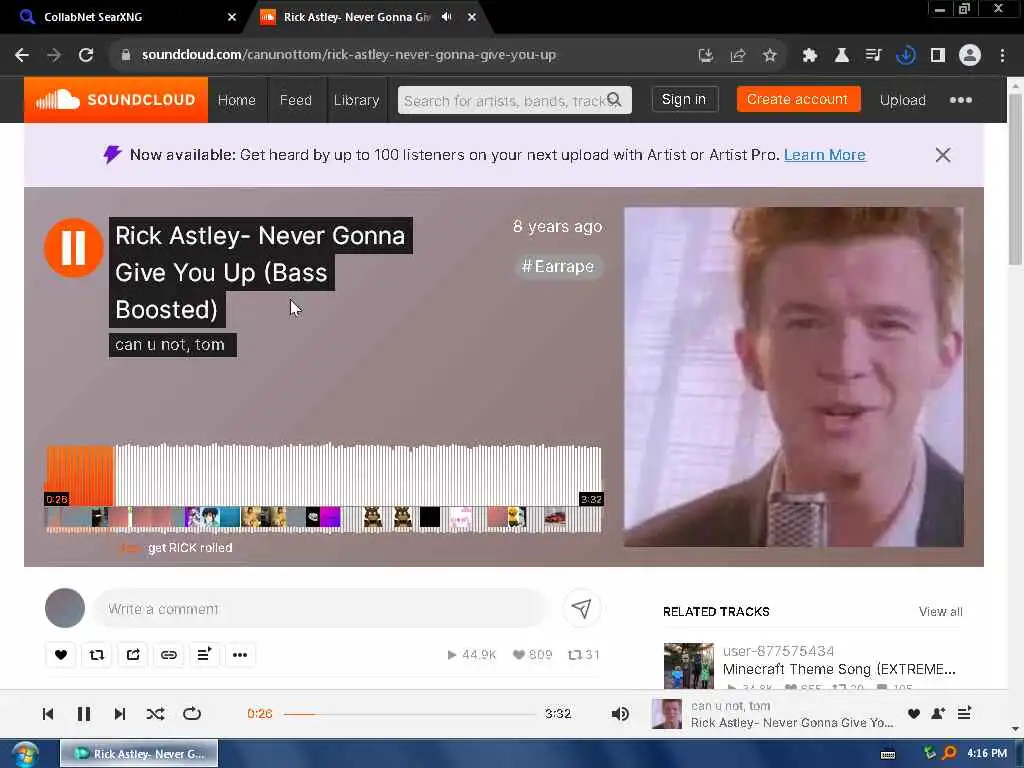
Task: Dismiss the Now available banner
Action: click(942, 155)
